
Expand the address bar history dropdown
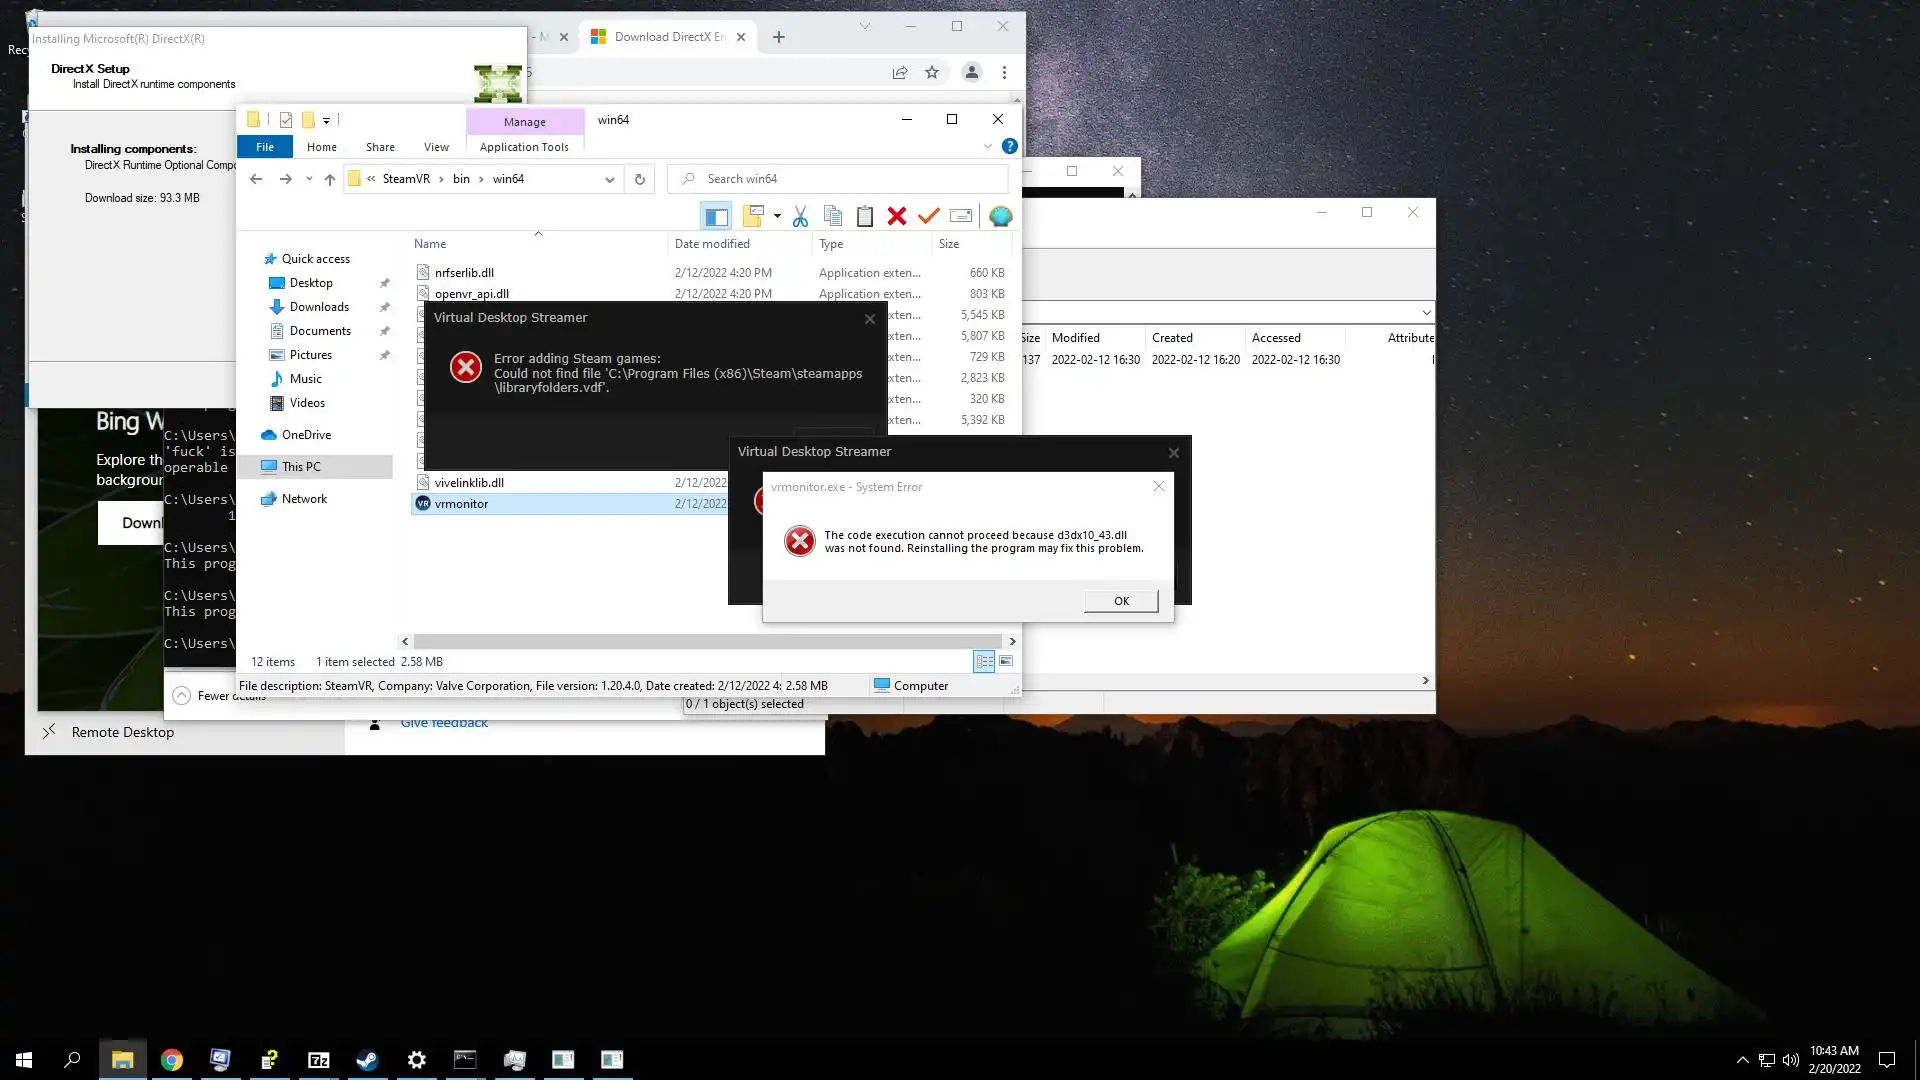[609, 179]
